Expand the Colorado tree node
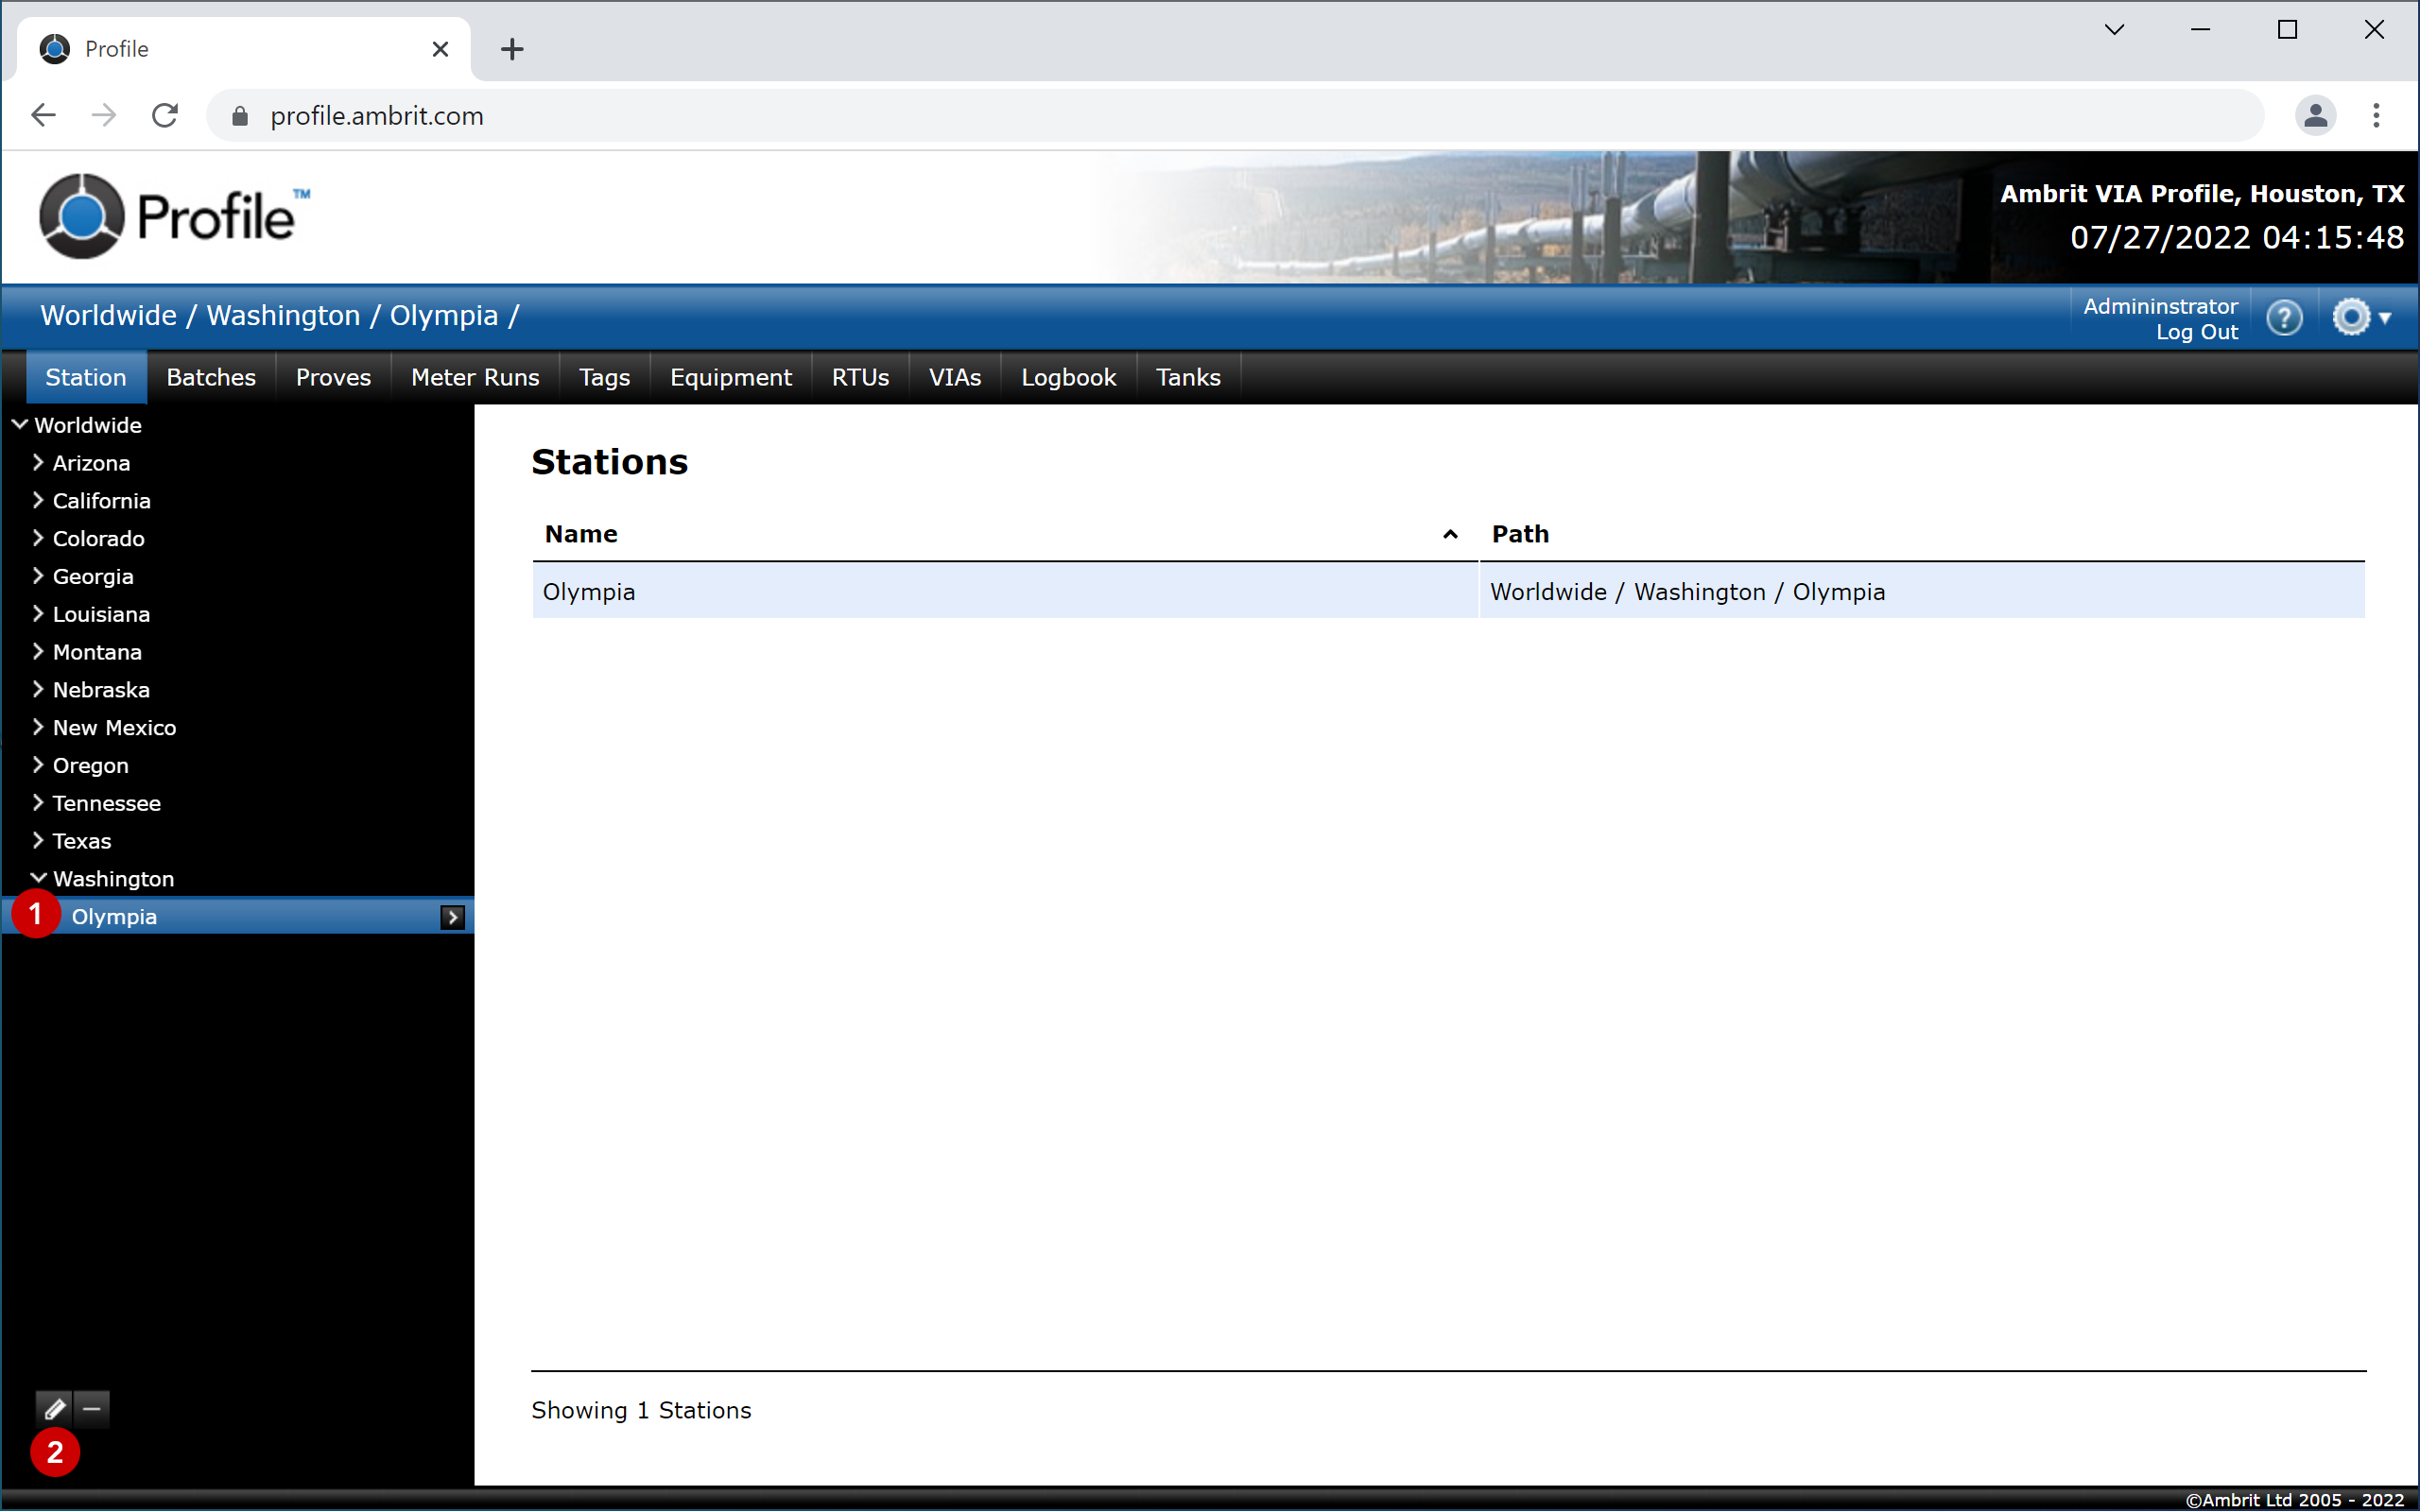The width and height of the screenshot is (2420, 1512). coord(38,538)
